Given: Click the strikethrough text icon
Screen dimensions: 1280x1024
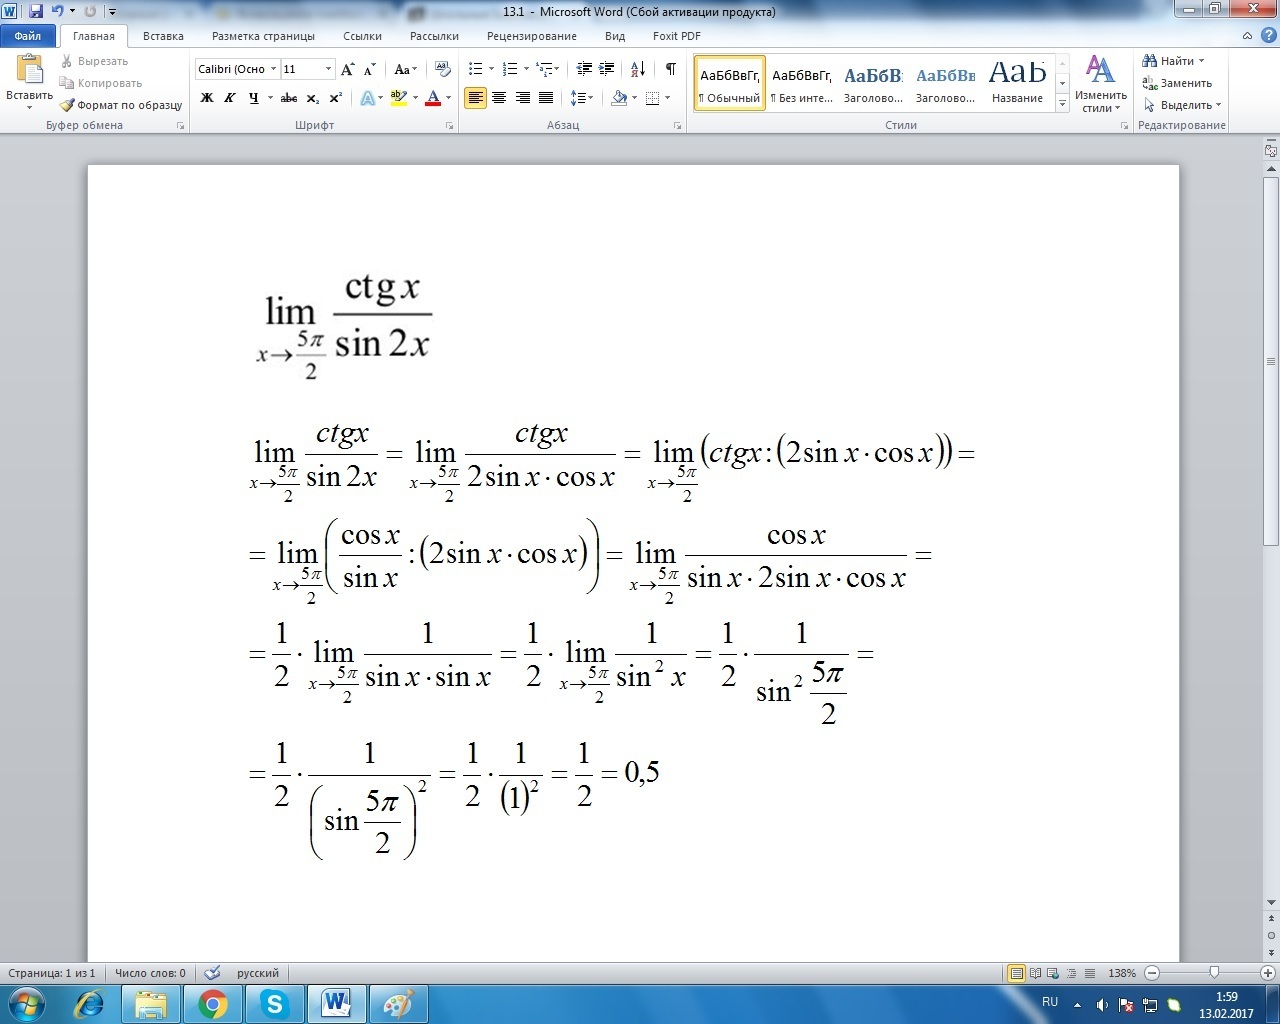Looking at the screenshot, I should click(x=289, y=98).
